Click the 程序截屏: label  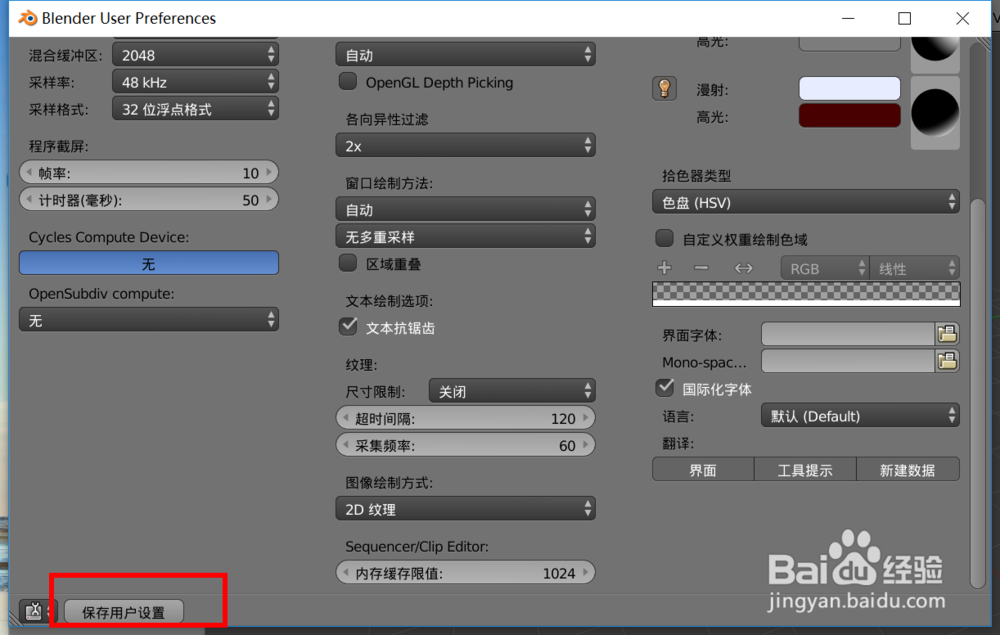coord(59,146)
